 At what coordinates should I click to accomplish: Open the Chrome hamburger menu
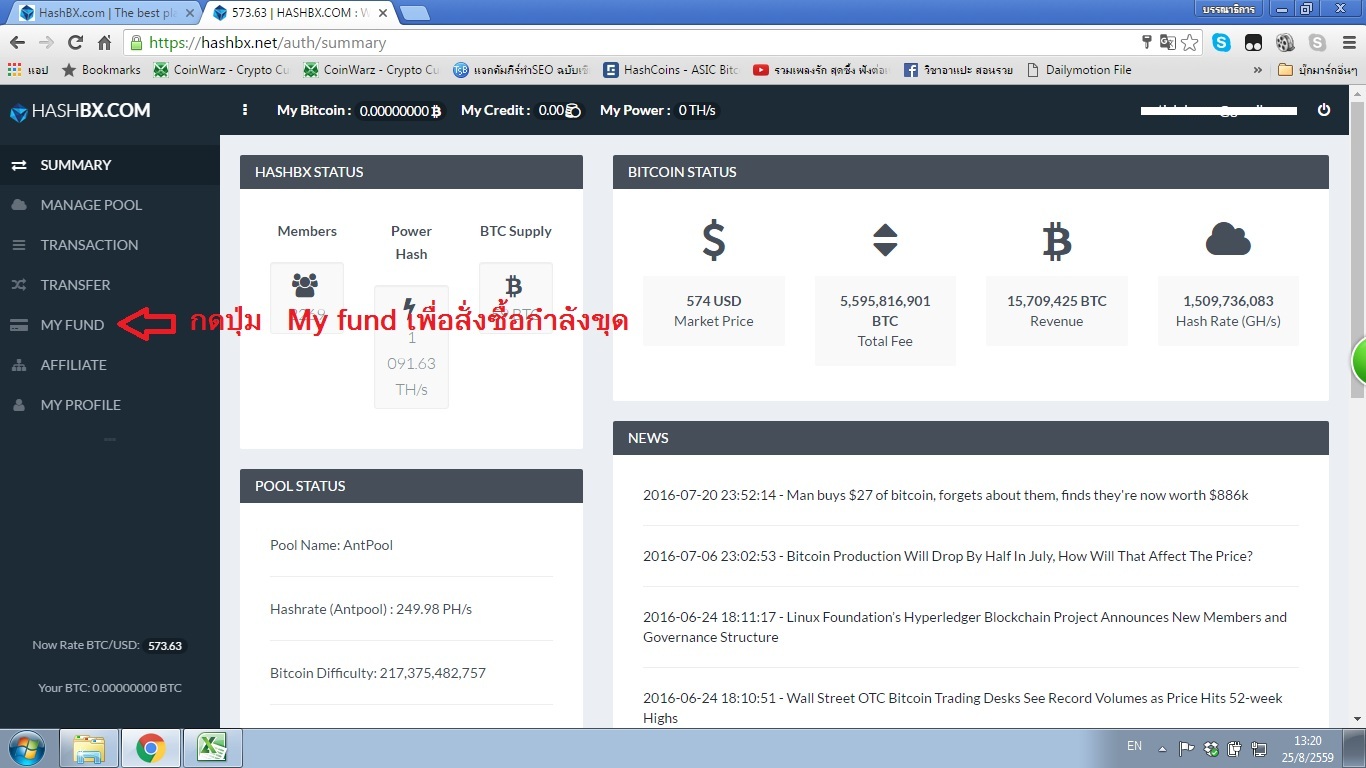(x=1347, y=43)
